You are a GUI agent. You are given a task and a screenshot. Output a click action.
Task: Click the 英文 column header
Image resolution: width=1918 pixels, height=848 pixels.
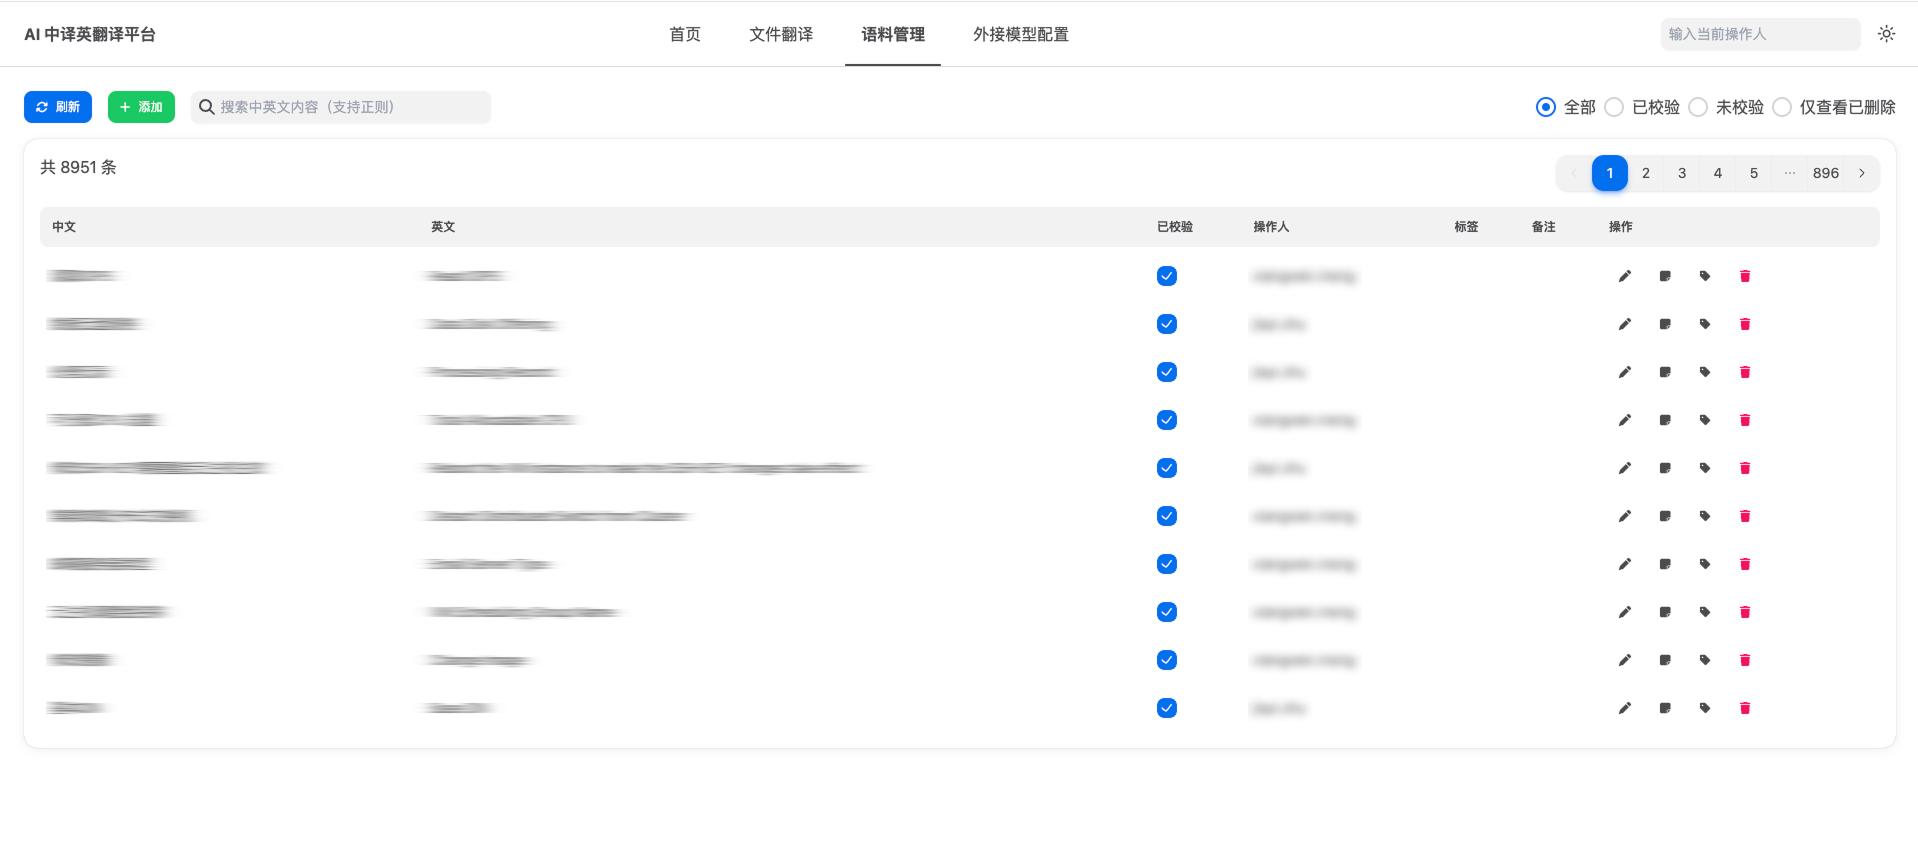[443, 227]
